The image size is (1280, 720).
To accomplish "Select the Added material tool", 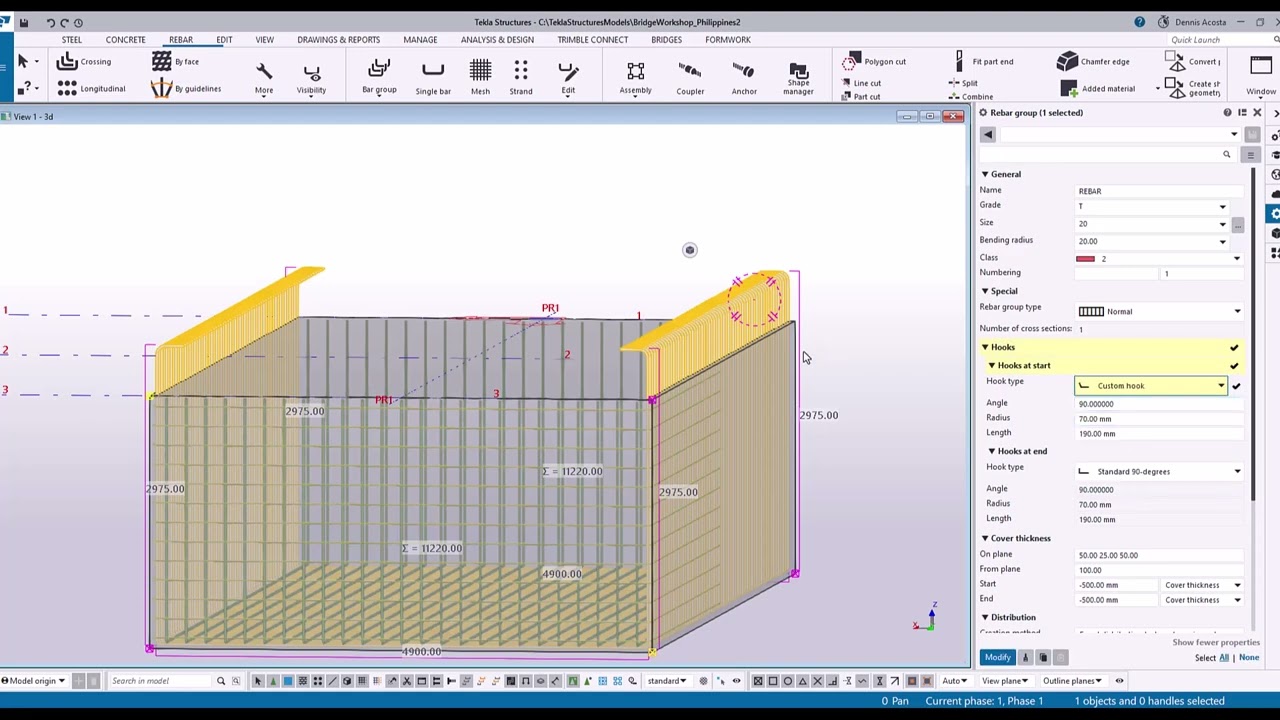I will 1097,89.
